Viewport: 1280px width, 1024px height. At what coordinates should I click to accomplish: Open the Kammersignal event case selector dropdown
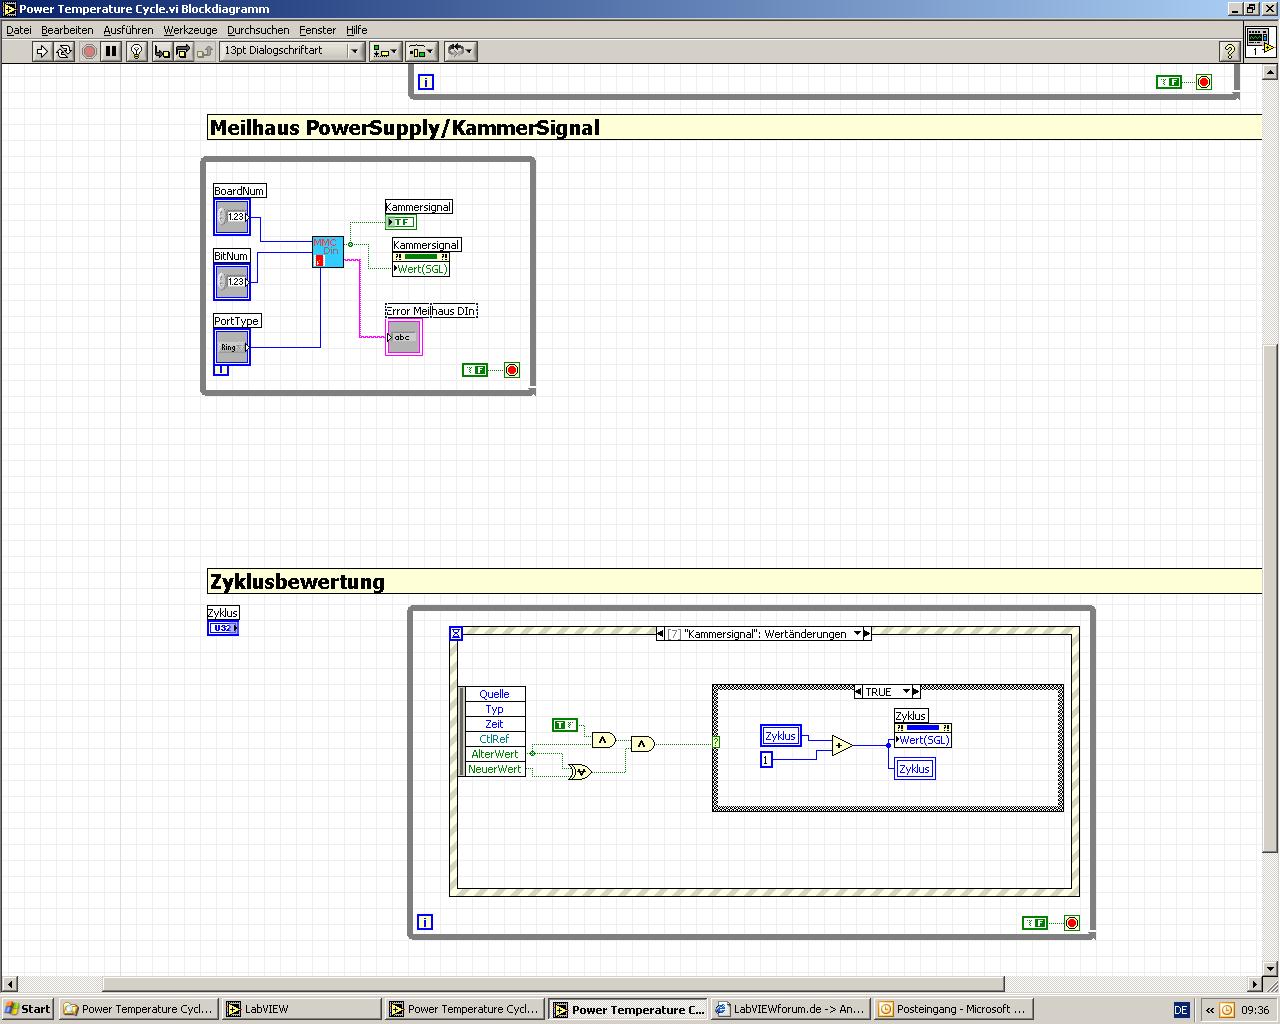pos(857,634)
